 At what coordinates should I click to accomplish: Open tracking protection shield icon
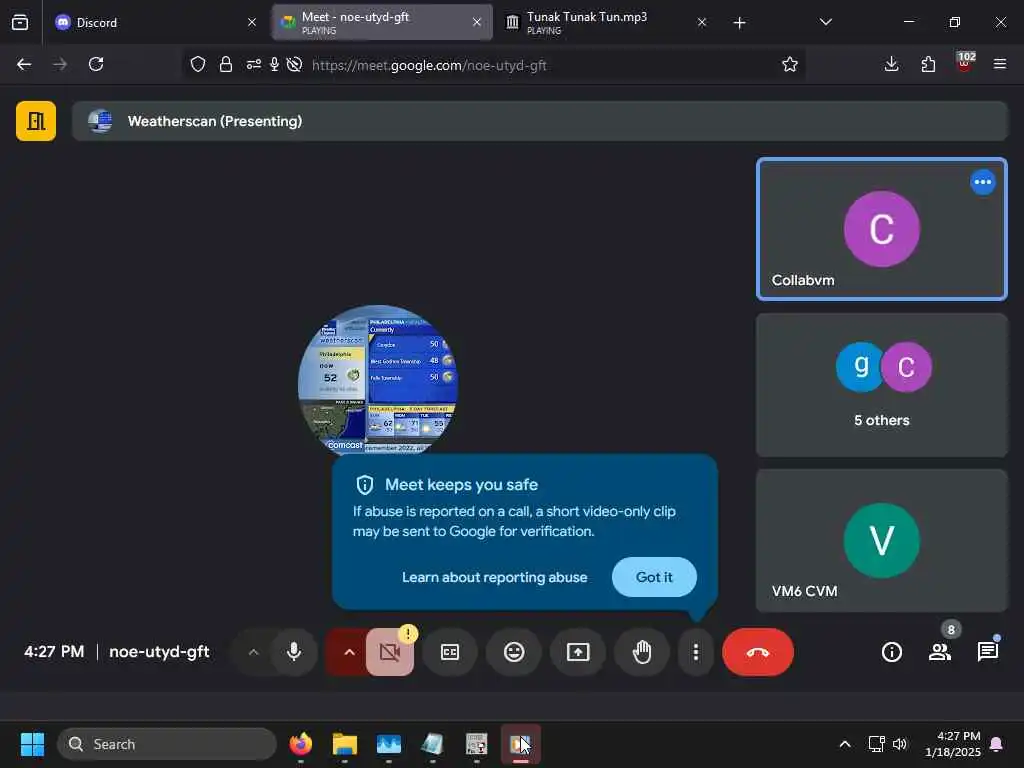(x=198, y=64)
